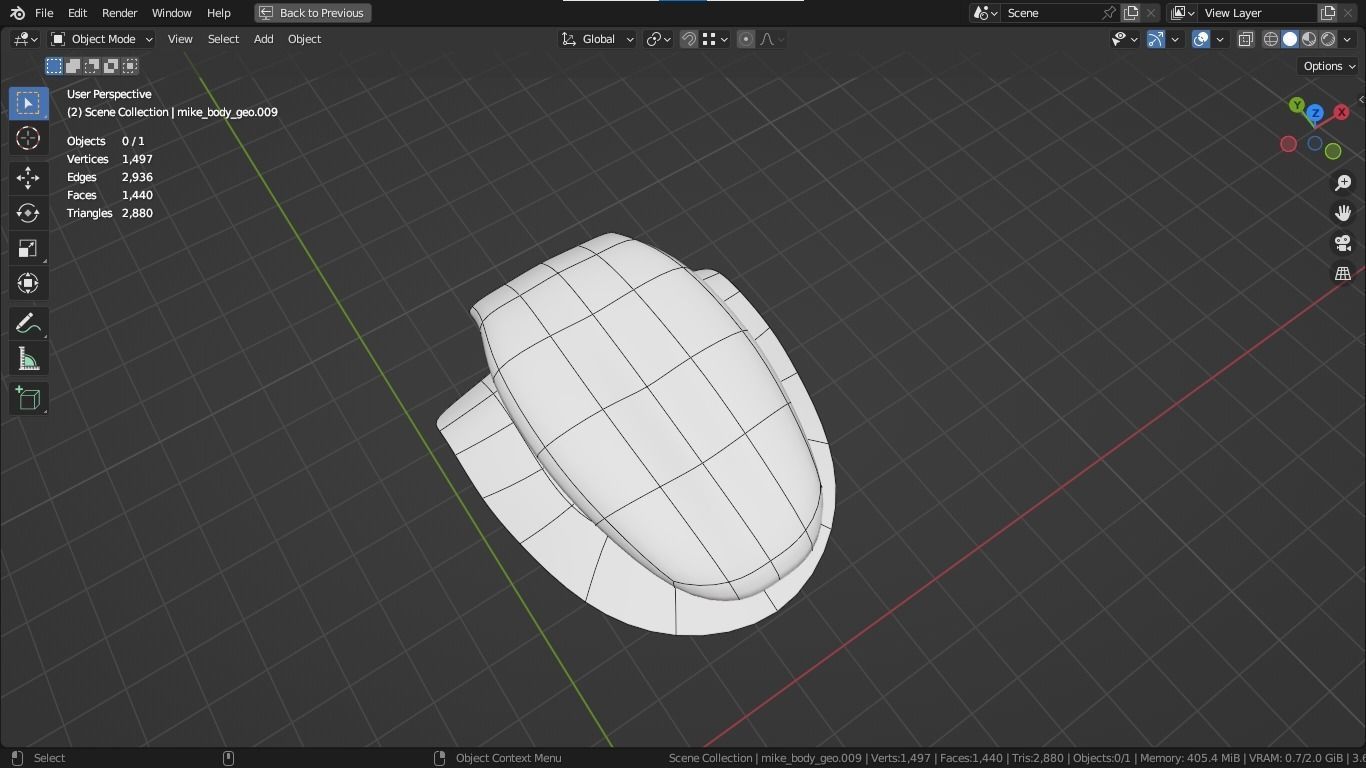1366x768 pixels.
Task: Click the green Y axis on the navigation gizmo
Action: (1297, 105)
